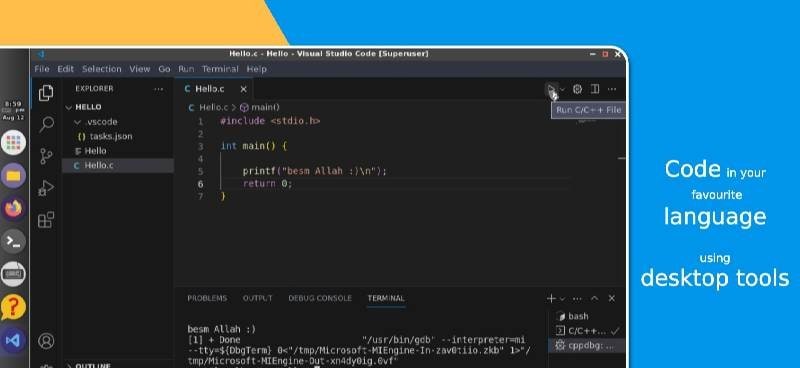Open the Source Control view
Image resolution: width=800 pixels, height=368 pixels.
pyautogui.click(x=46, y=156)
